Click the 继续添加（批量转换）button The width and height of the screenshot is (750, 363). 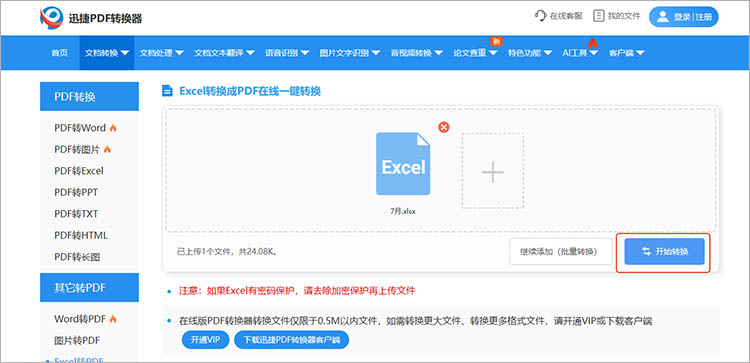click(561, 252)
